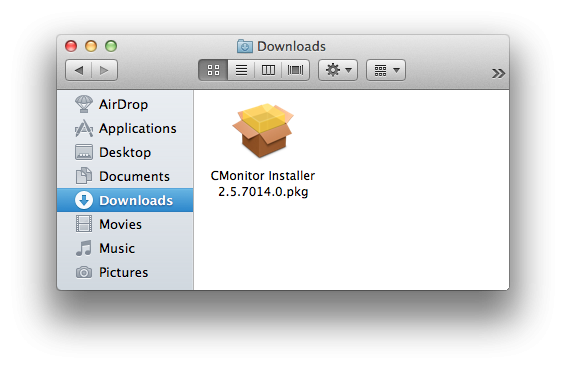Zoom the window with green button
The image size is (566, 369).
click(111, 46)
